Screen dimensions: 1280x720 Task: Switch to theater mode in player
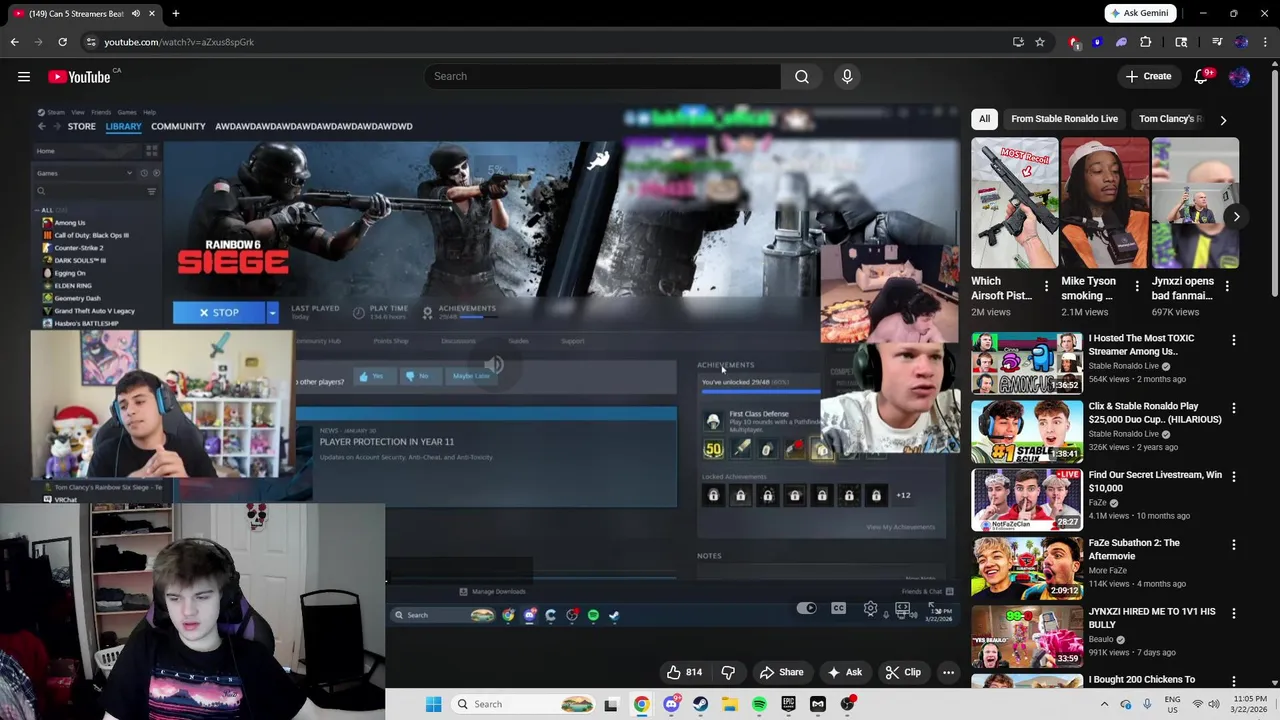[903, 608]
